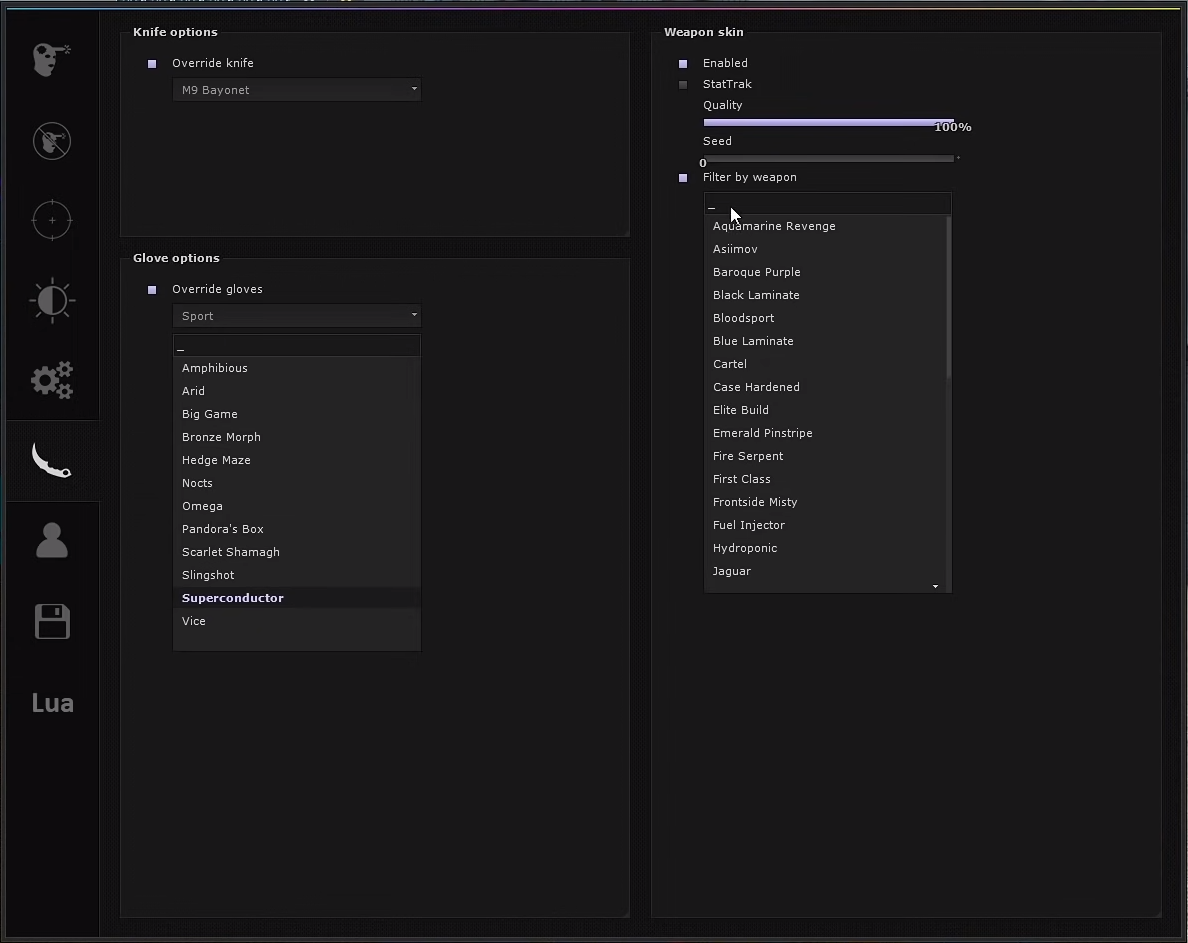Click the weapon skin search field

point(827,206)
